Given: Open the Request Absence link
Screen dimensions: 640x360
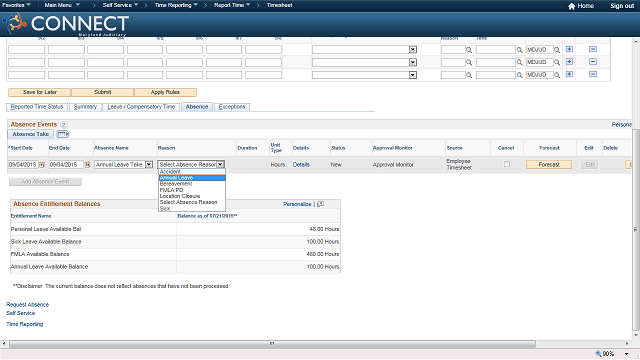Looking at the screenshot, I should [x=27, y=304].
